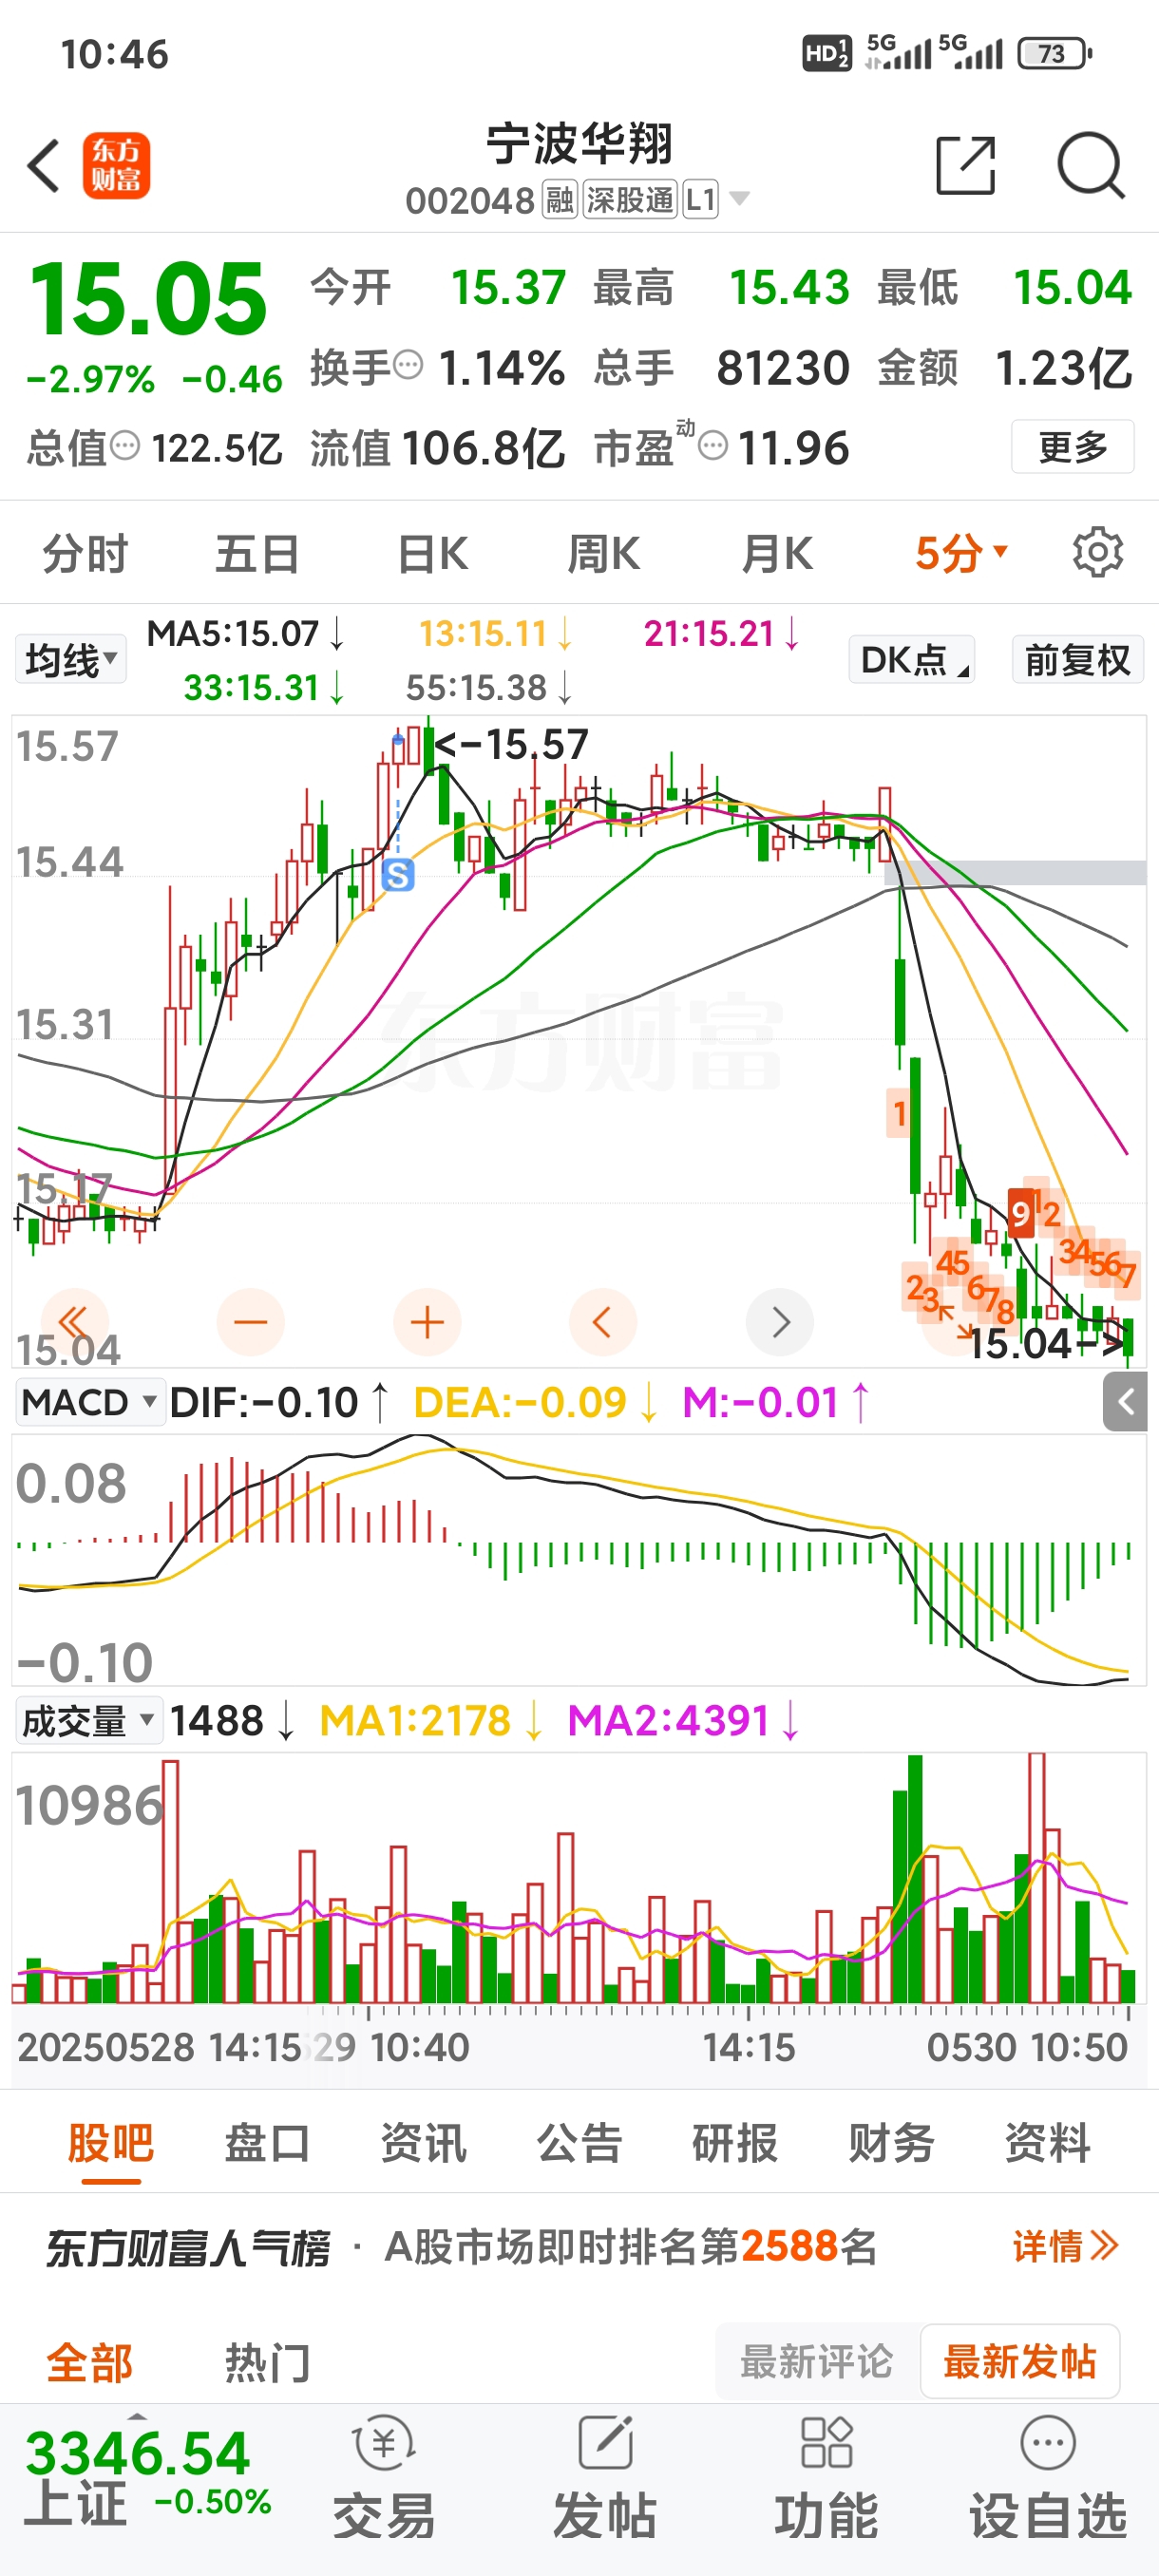Tap the red 9 sequence marker on chart
The image size is (1159, 2576).
[1021, 1214]
